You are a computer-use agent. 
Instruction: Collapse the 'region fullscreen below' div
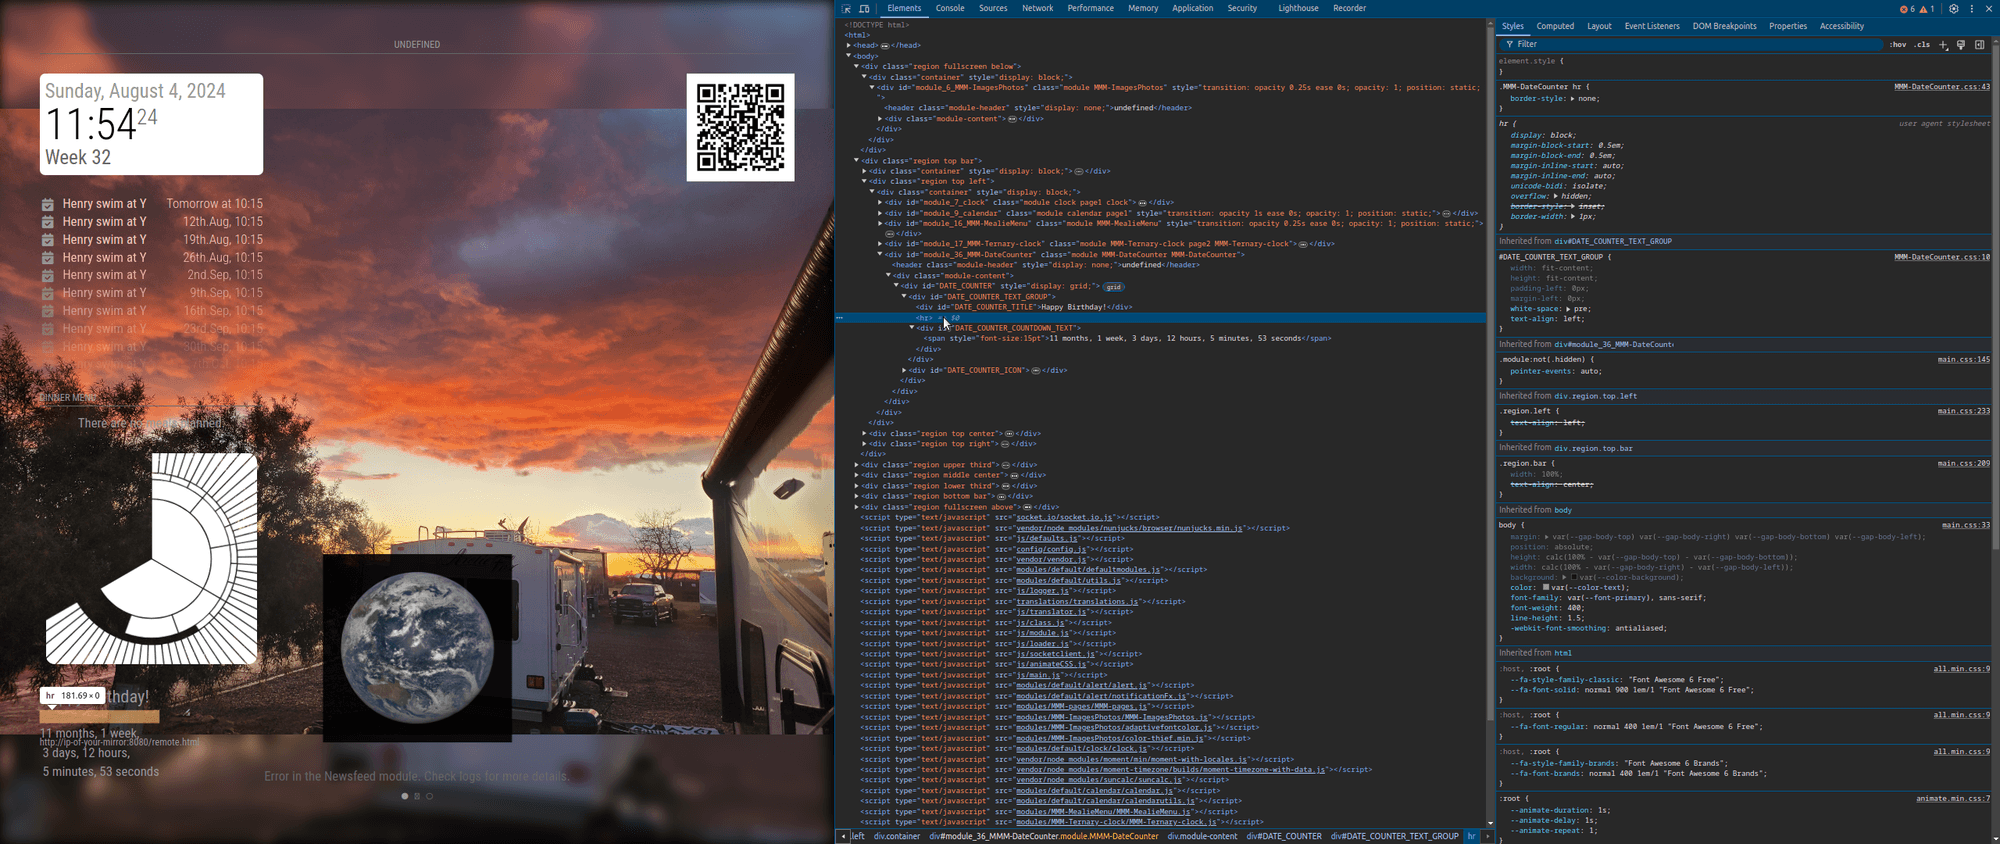[x=857, y=66]
